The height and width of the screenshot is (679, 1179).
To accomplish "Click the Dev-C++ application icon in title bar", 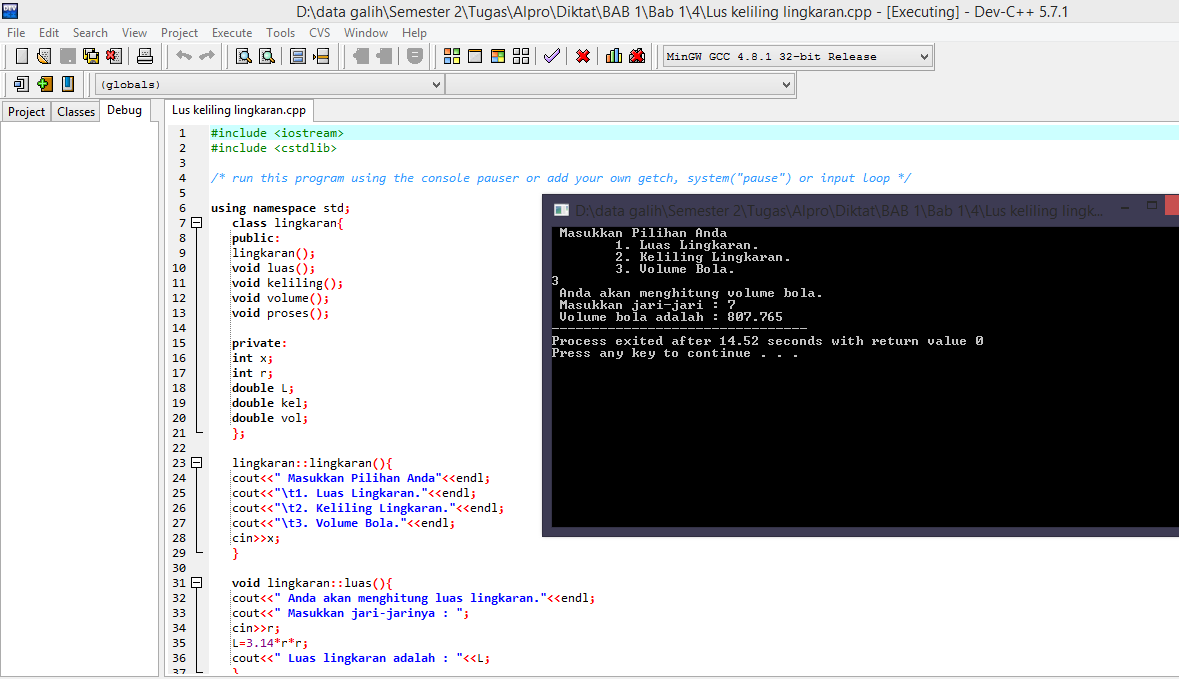I will coord(10,11).
